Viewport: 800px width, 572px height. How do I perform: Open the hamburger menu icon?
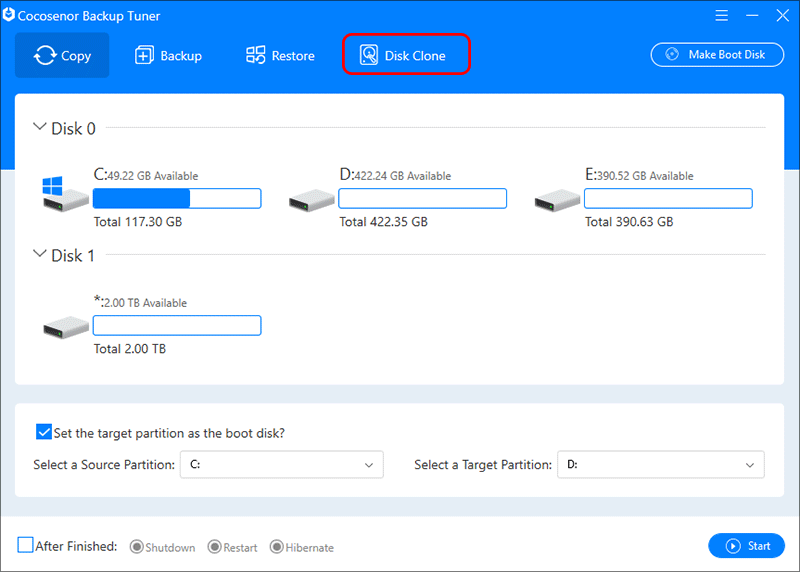click(721, 16)
